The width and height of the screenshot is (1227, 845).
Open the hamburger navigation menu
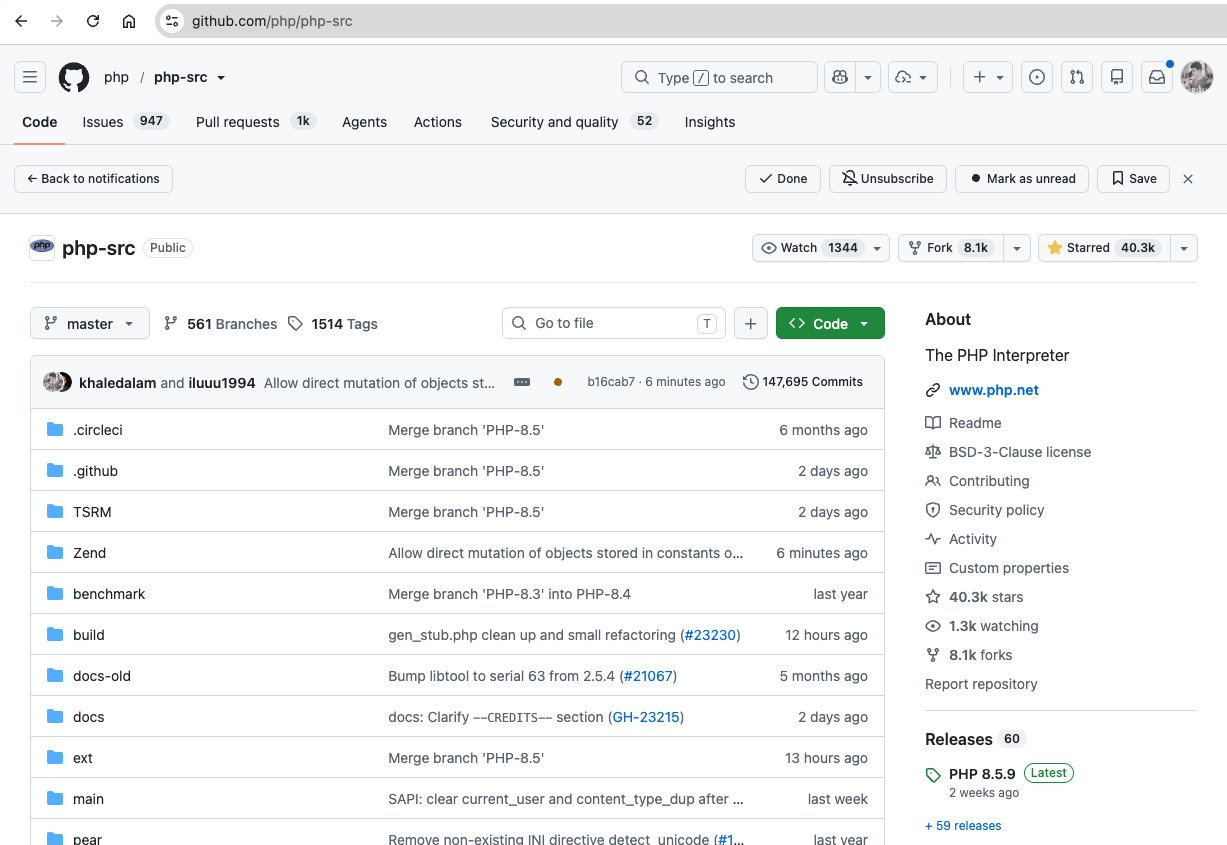(x=30, y=77)
